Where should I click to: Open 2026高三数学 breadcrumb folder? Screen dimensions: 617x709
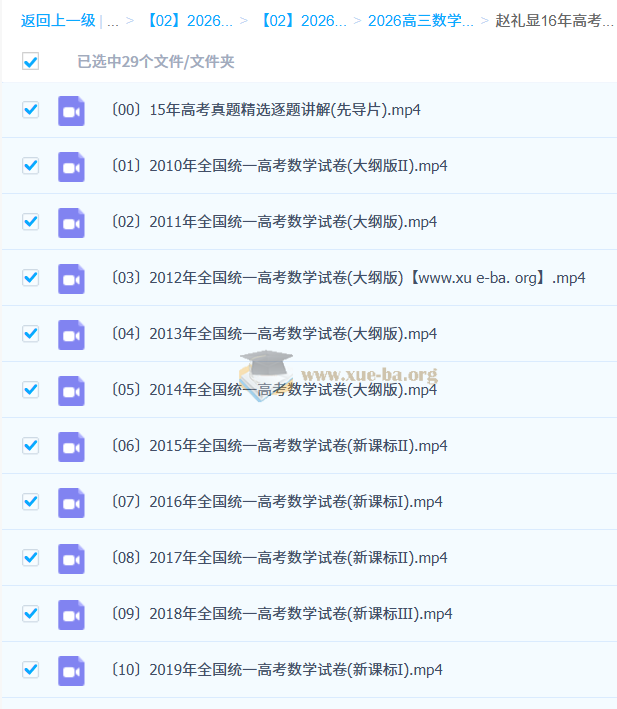click(421, 21)
